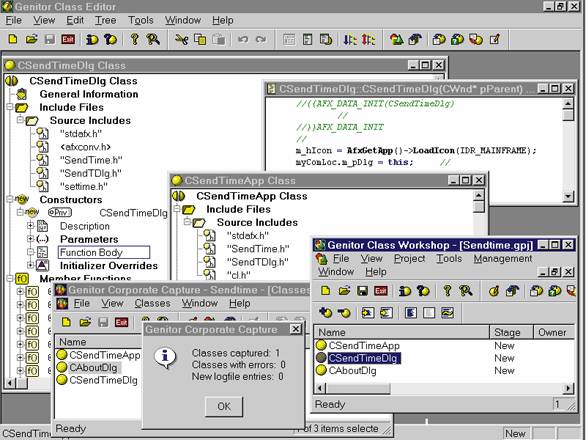
Task: Expand the Description node
Action: pyautogui.click(x=31, y=226)
